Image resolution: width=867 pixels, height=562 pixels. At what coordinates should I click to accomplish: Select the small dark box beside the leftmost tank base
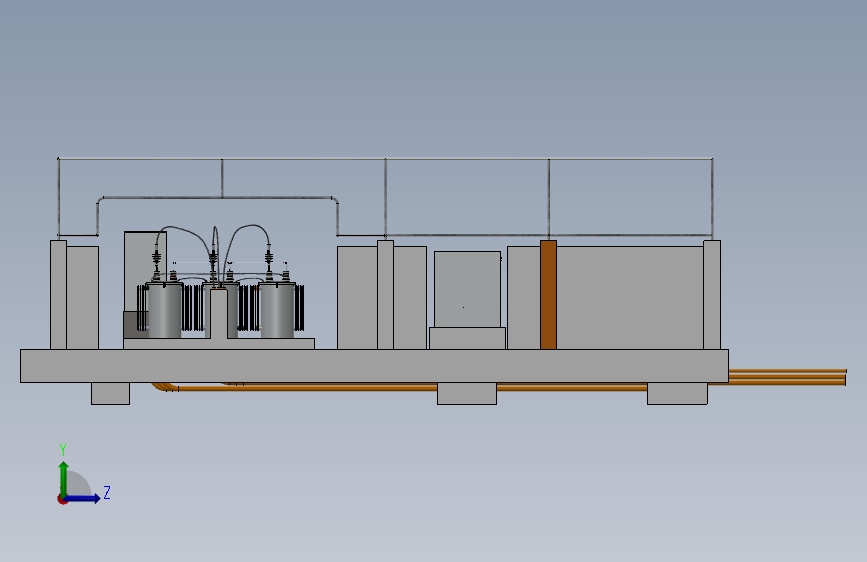tap(135, 325)
